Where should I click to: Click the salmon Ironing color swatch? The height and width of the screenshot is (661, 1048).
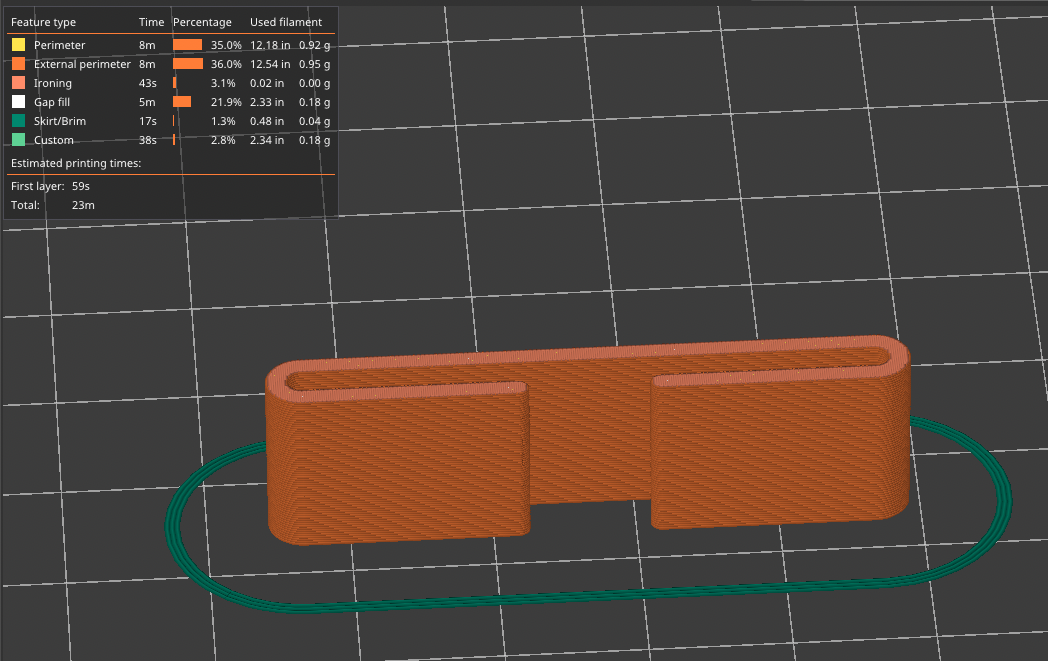tap(19, 83)
